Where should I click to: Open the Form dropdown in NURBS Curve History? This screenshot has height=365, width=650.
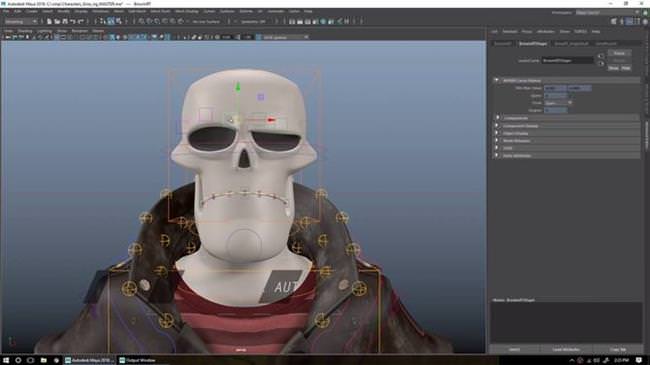pyautogui.click(x=558, y=103)
